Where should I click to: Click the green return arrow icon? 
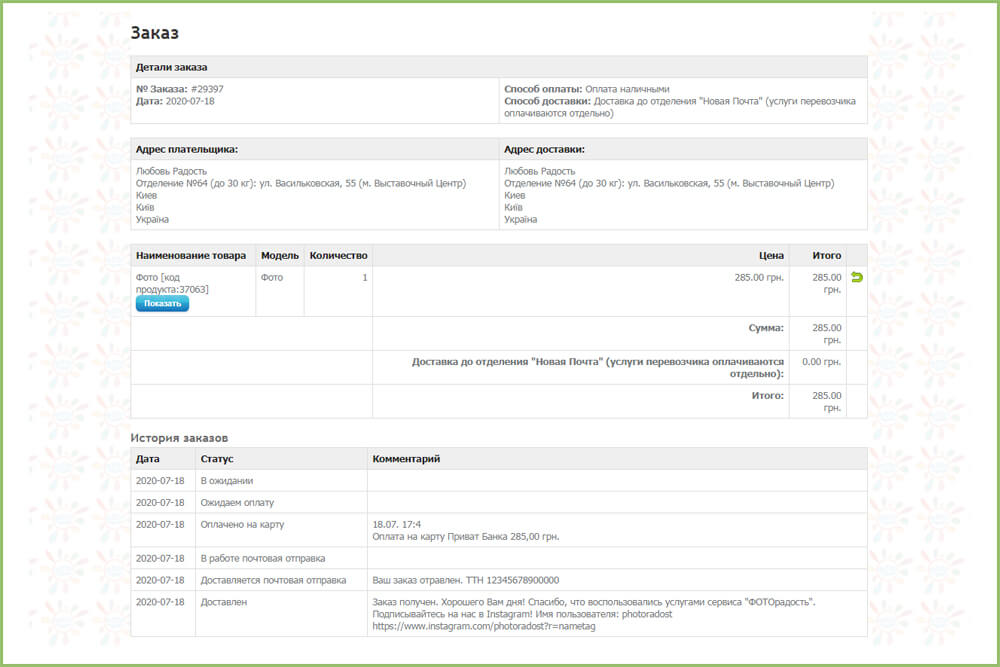tap(856, 278)
